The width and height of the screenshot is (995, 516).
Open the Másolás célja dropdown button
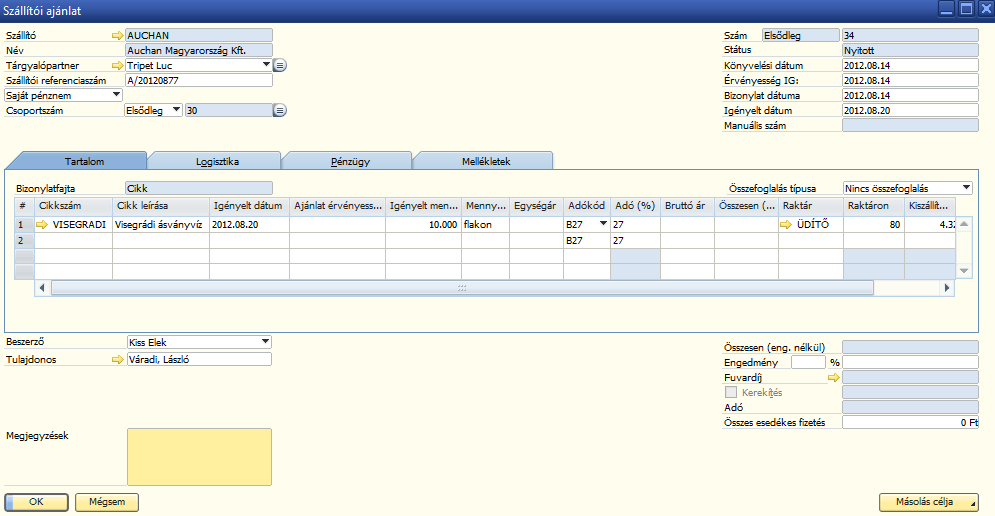click(928, 502)
